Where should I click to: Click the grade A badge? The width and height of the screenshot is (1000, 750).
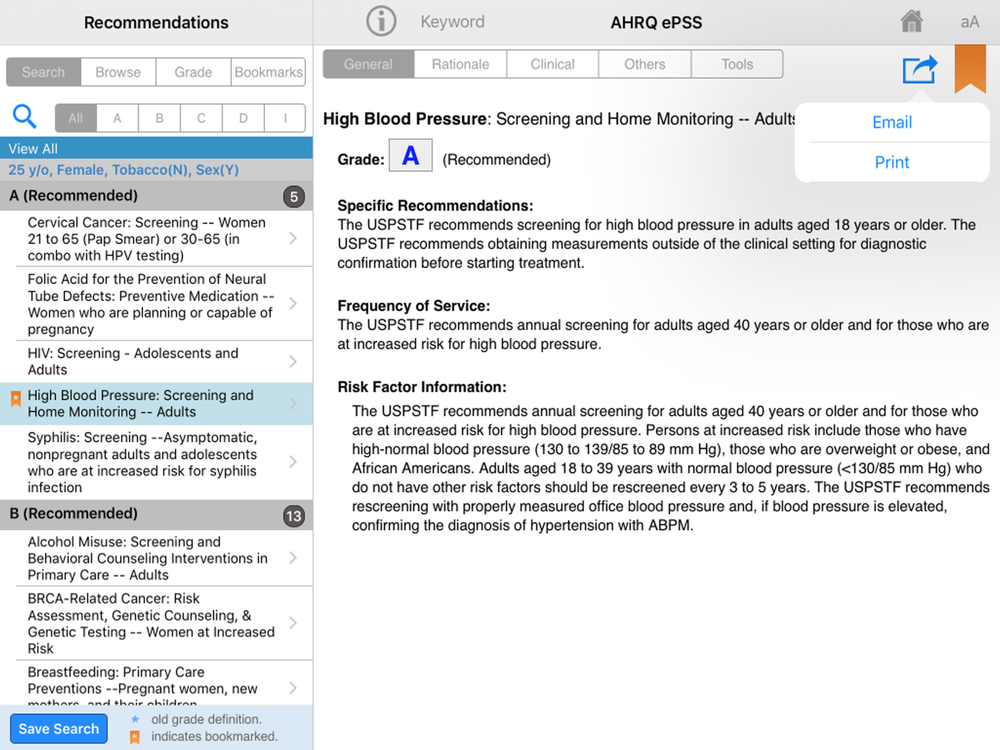click(x=411, y=156)
